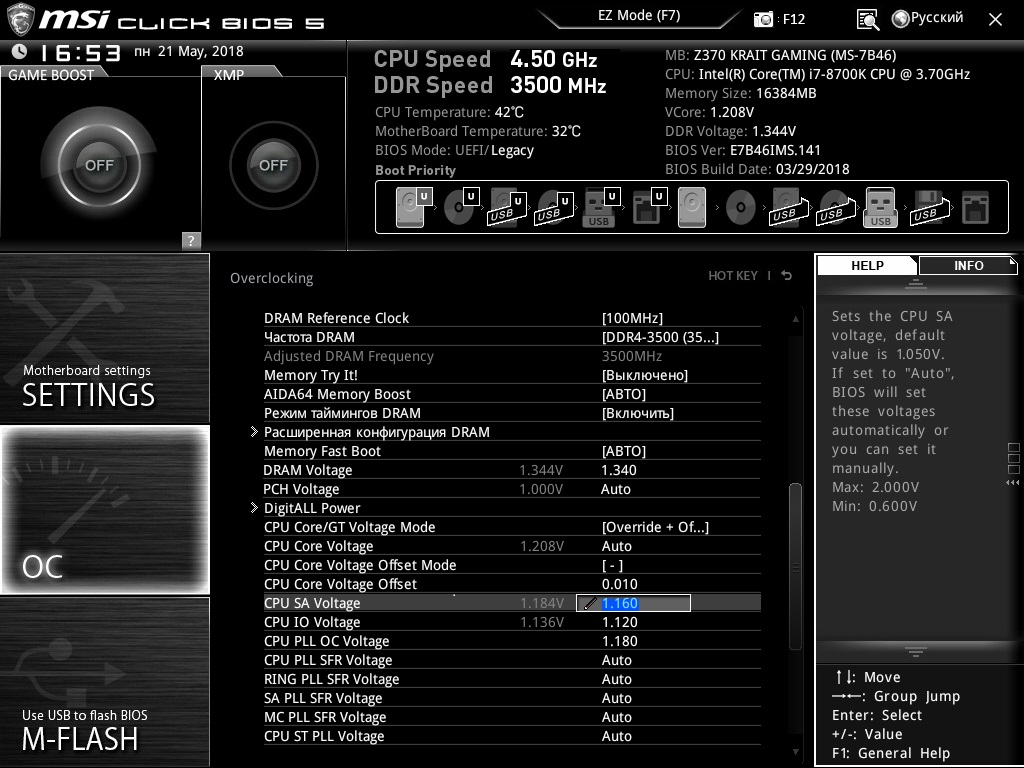Select the legacy USB CD/DVD boot icon
The width and height of the screenshot is (1024, 768).
[837, 207]
